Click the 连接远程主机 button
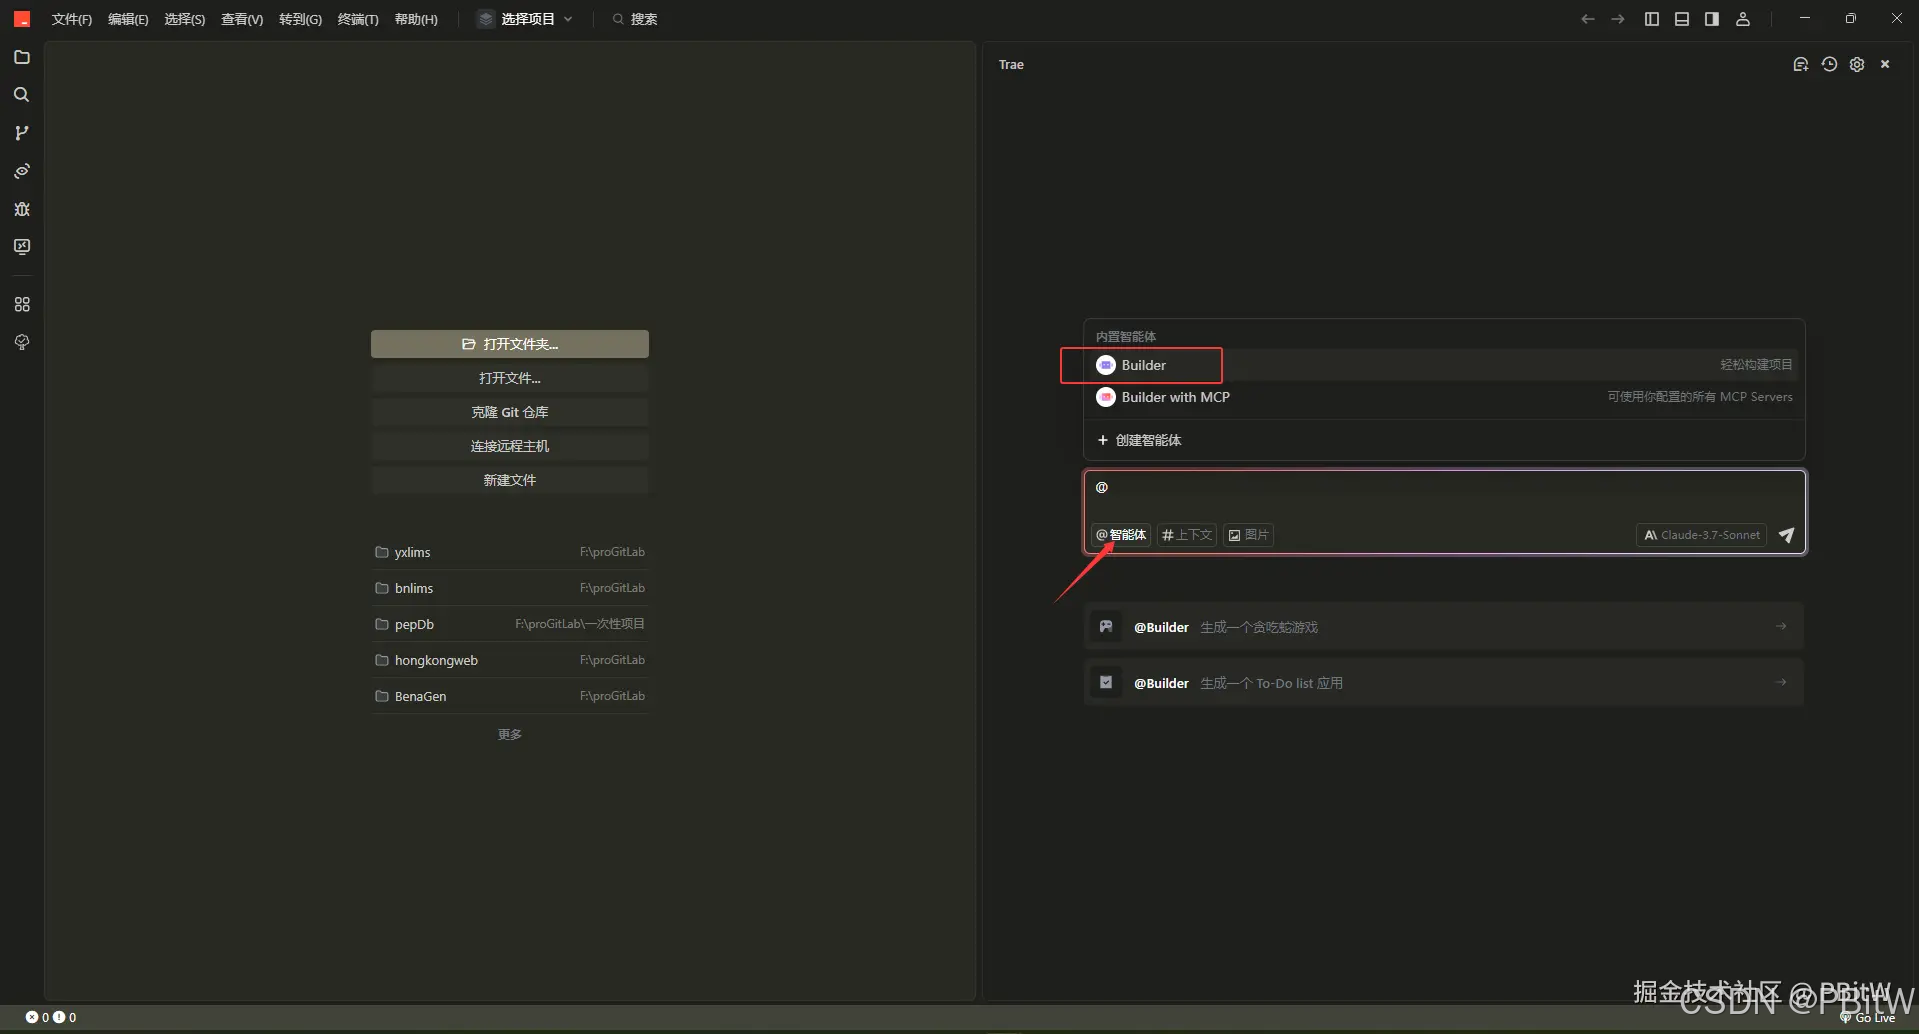 pos(510,446)
